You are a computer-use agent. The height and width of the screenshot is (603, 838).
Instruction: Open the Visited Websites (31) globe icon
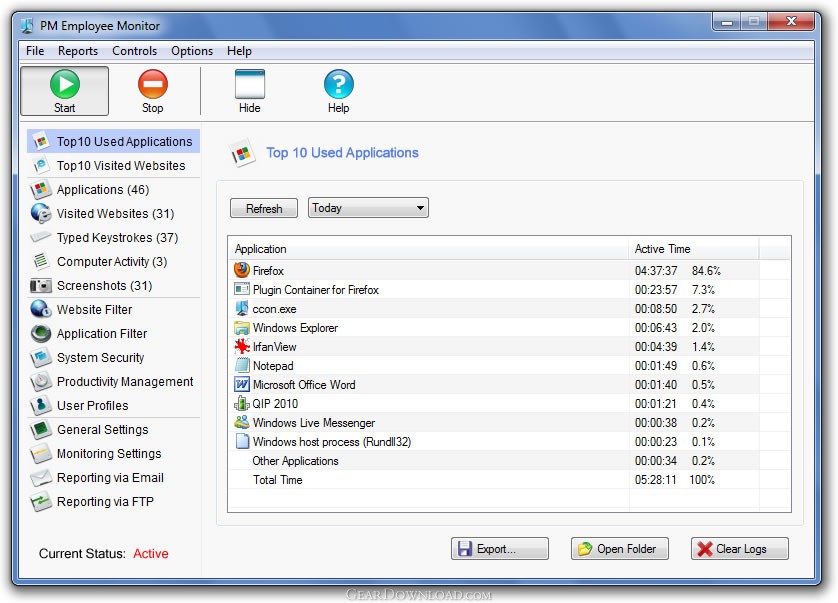(x=41, y=213)
